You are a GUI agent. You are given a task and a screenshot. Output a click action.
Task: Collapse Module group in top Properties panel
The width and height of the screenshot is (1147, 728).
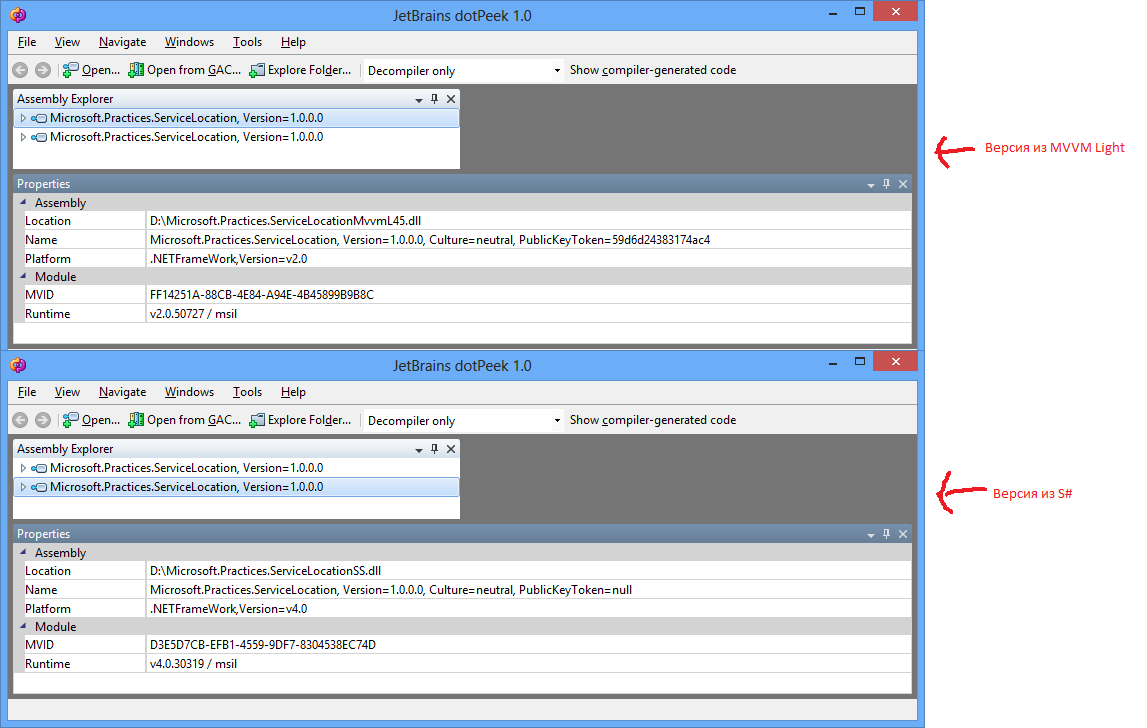coord(23,276)
